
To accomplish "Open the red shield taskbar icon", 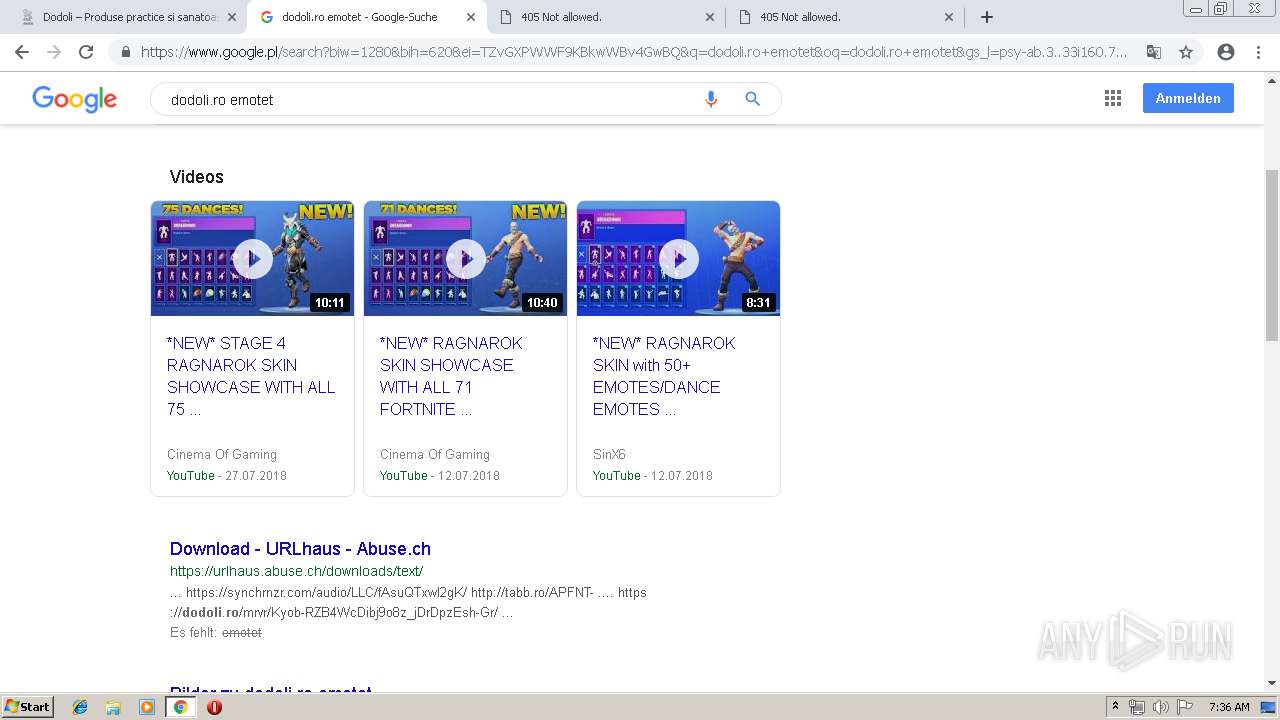I will (x=214, y=707).
